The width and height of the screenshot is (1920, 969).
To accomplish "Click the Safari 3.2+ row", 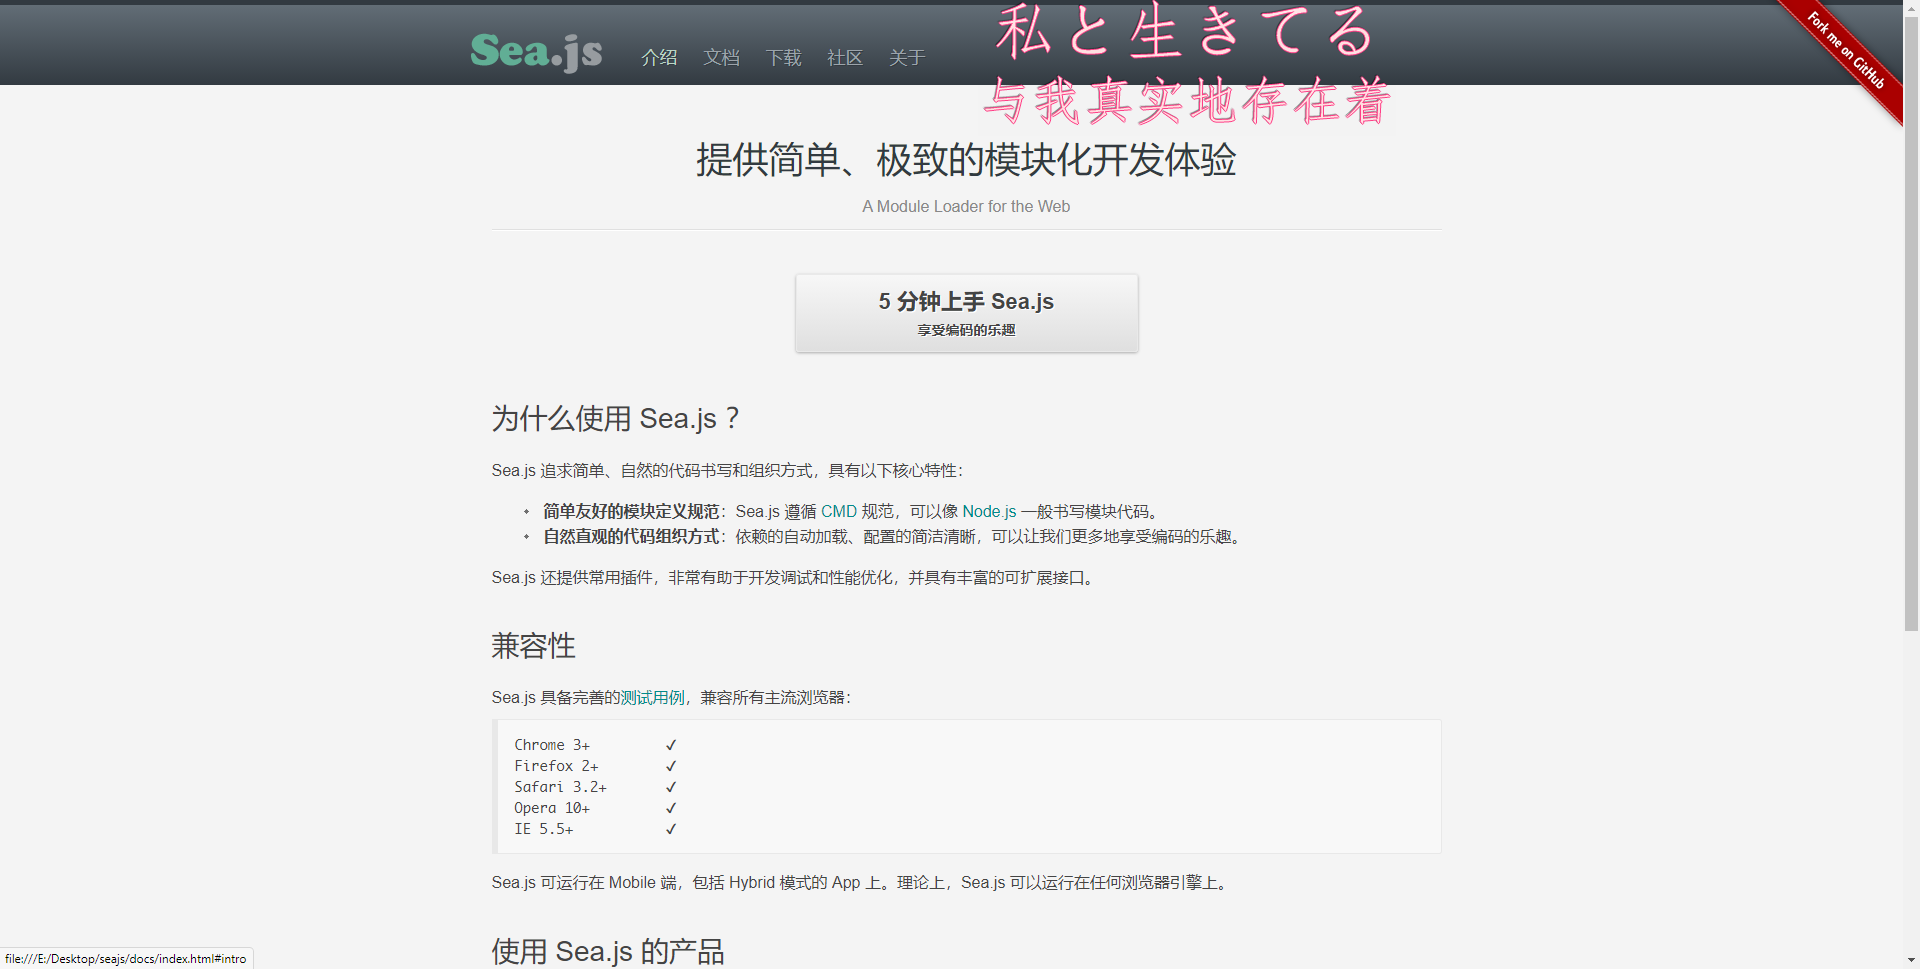I will 596,787.
